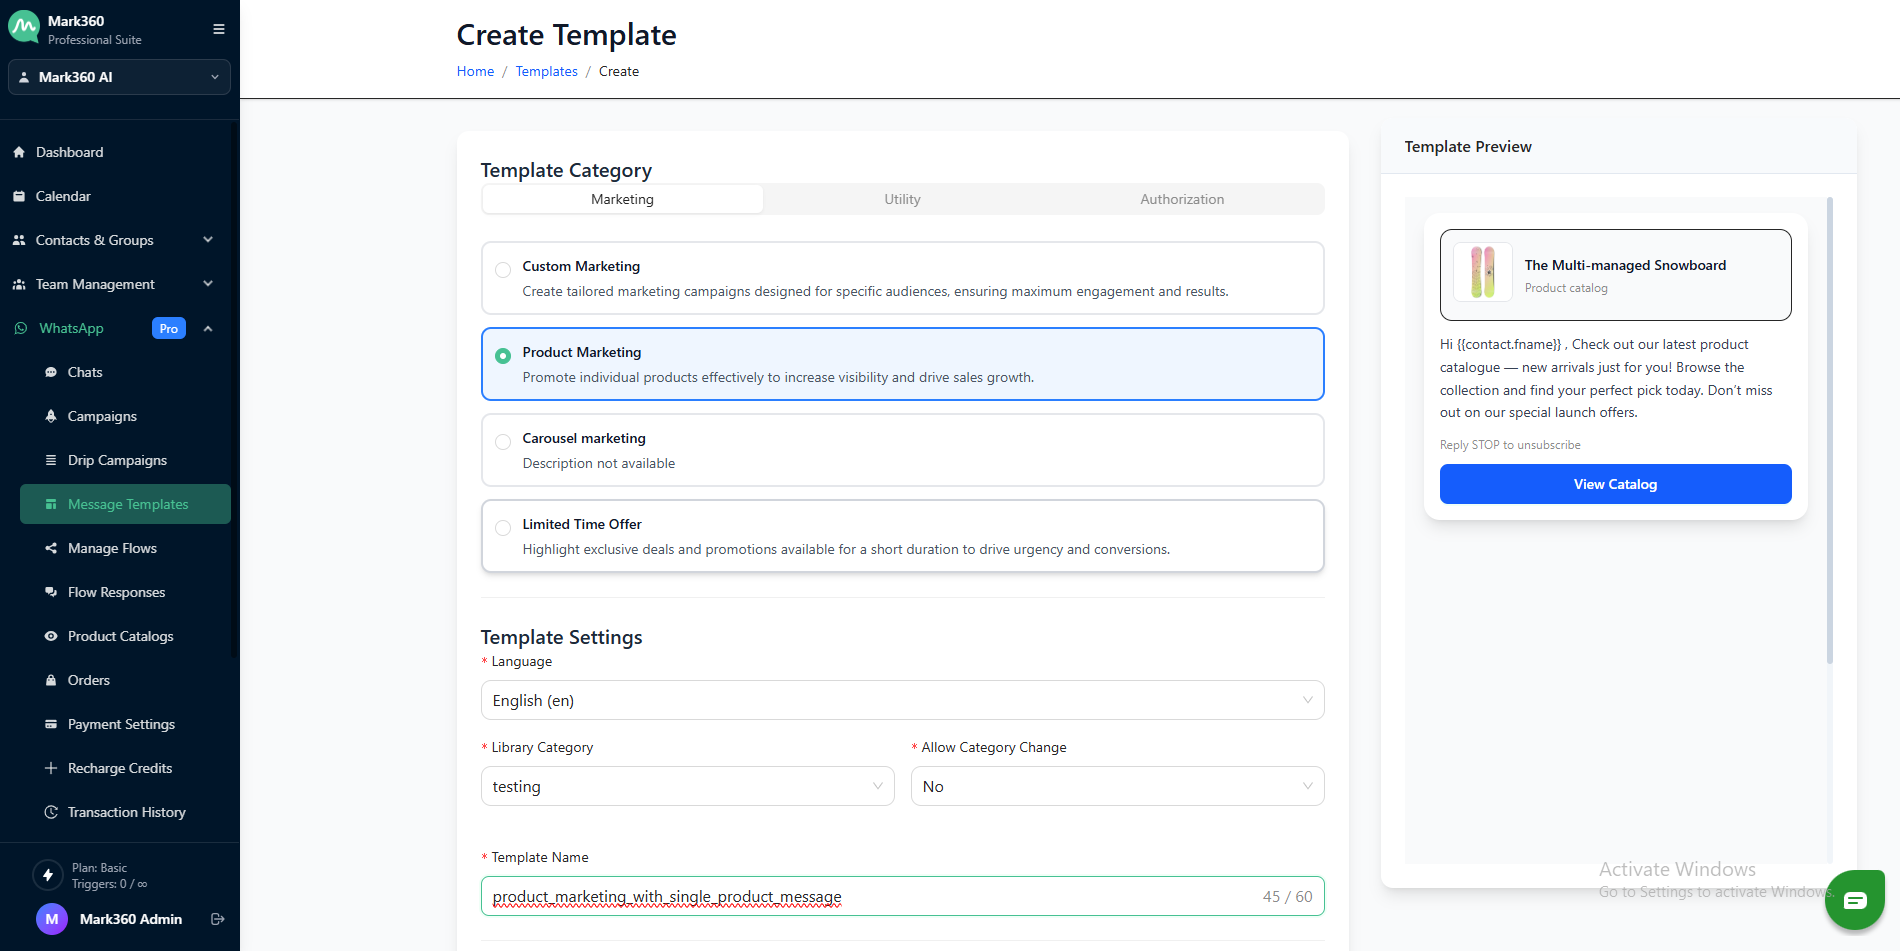Viewport: 1900px width, 951px height.
Task: Click the logout icon beside Mark360 Admin
Action: pos(217,919)
